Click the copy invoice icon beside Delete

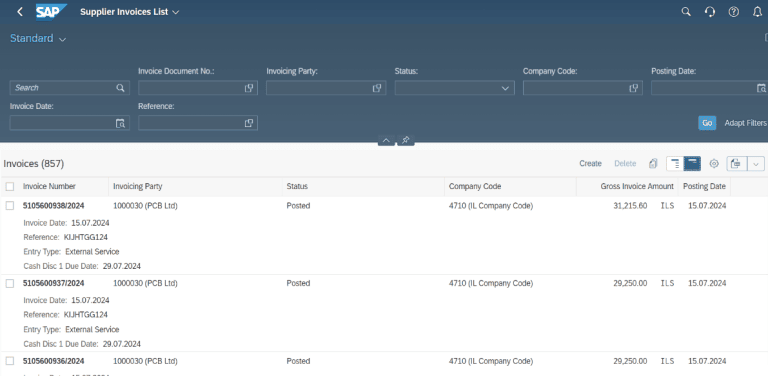652,164
